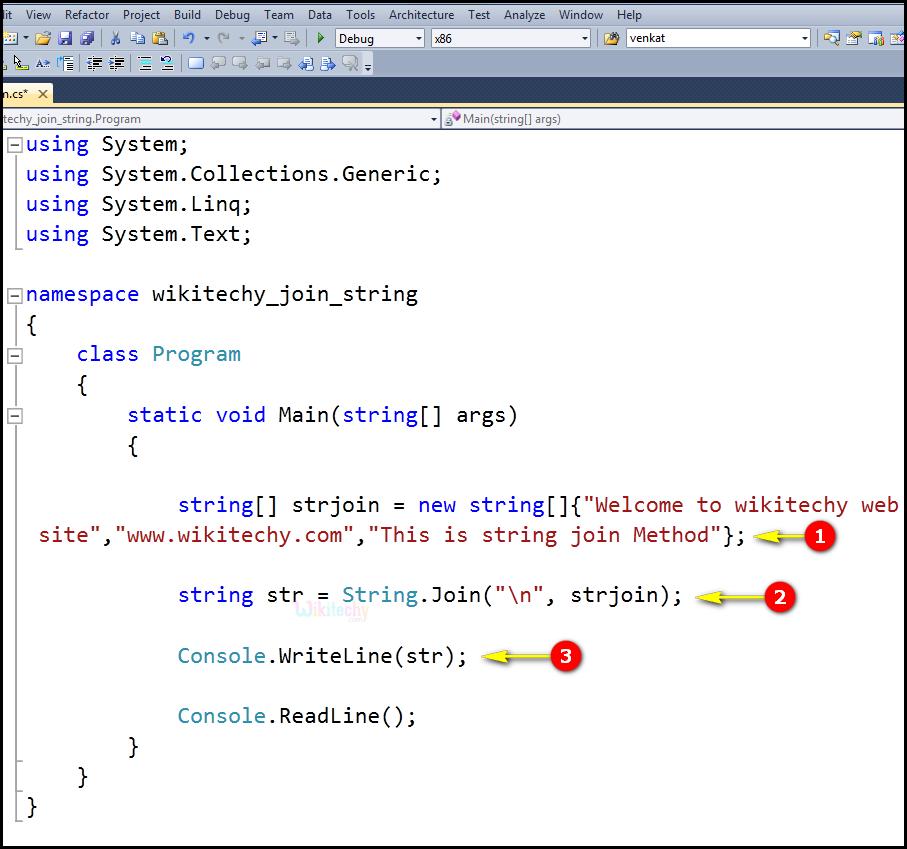Click the Open File folder icon
The height and width of the screenshot is (849, 907).
click(x=43, y=37)
